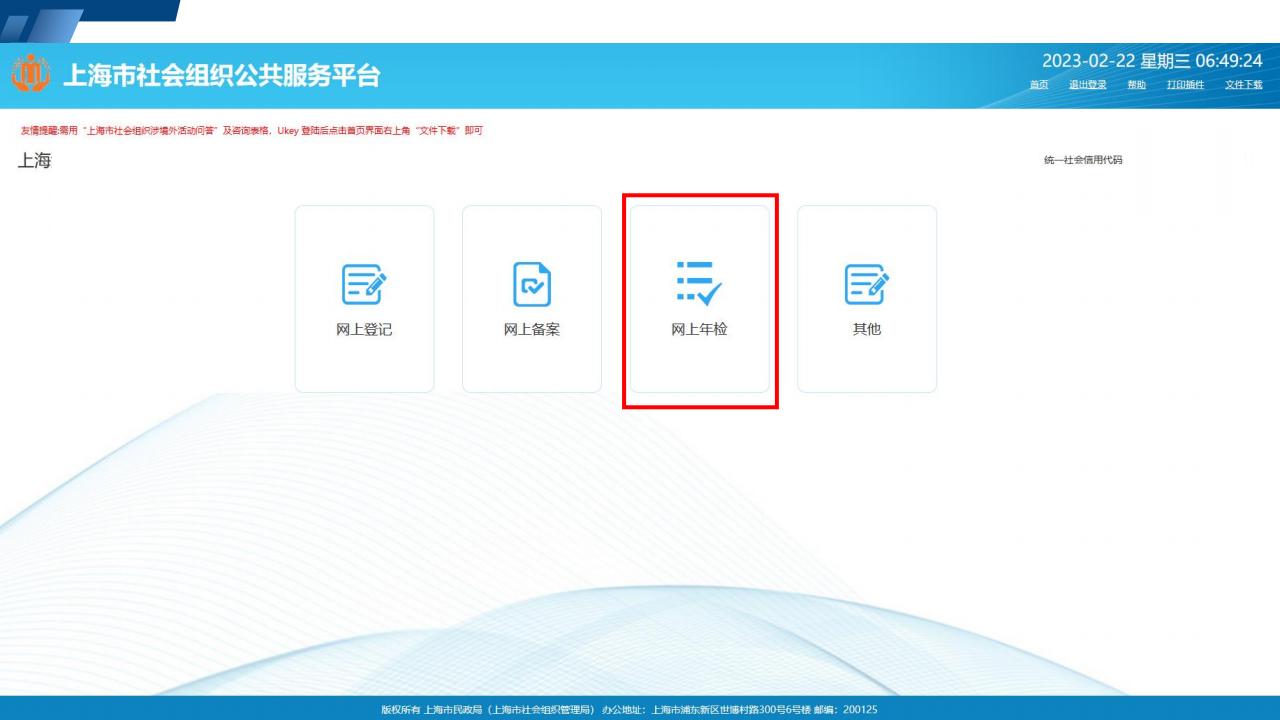Screen dimensions: 1280x720
Task: Click the 上海市社会组织公共服务平台 title
Action: [221, 76]
